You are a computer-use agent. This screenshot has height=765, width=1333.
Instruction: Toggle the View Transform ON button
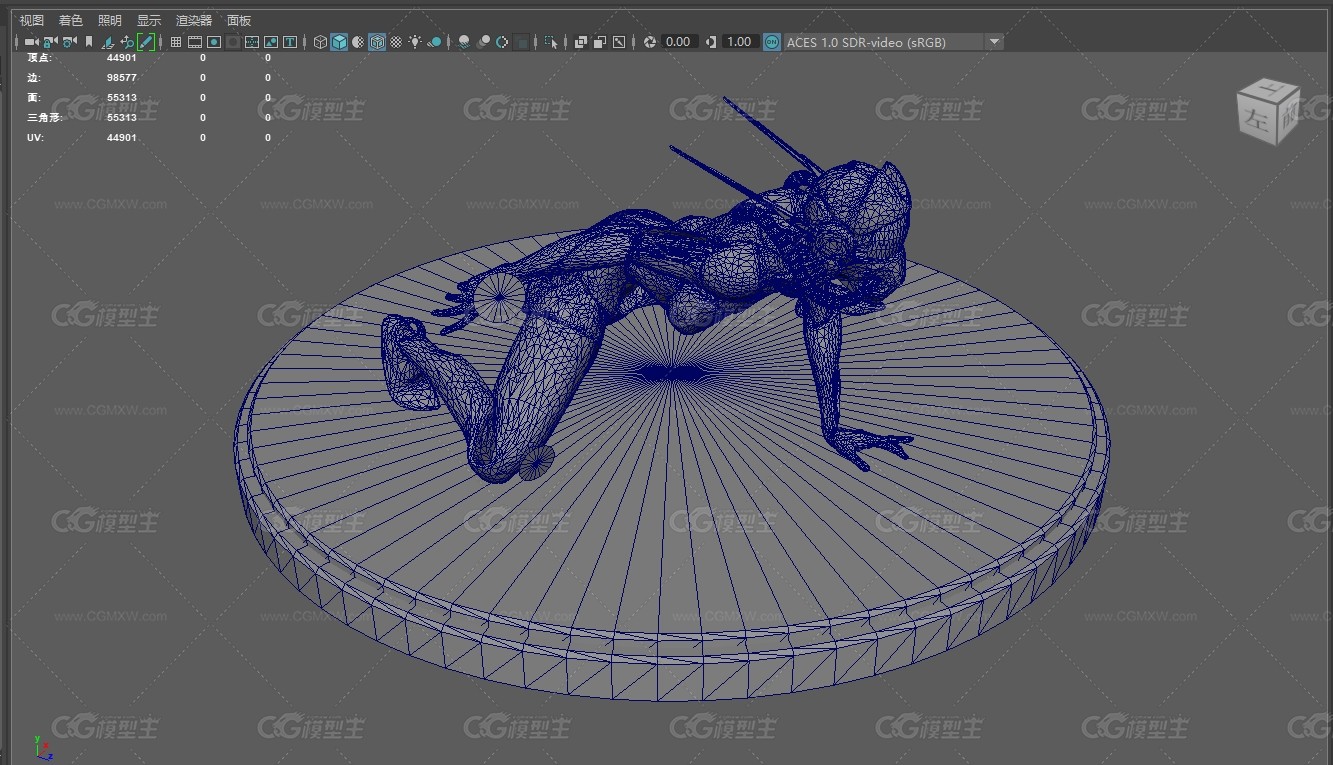pyautogui.click(x=772, y=42)
